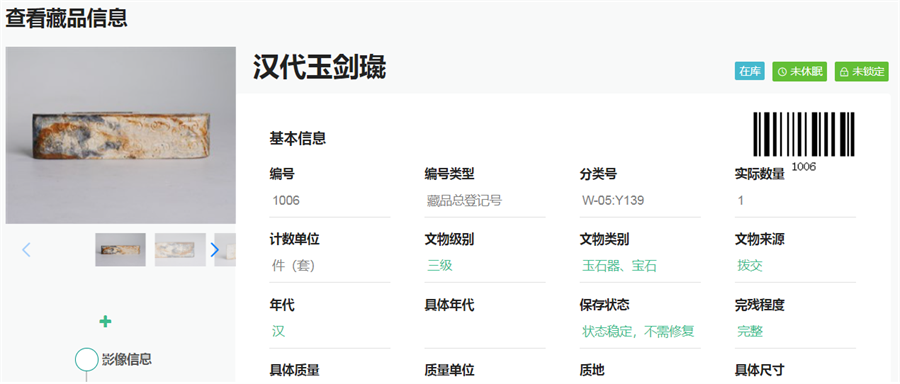Click the 影像信息 label

pyautogui.click(x=127, y=359)
